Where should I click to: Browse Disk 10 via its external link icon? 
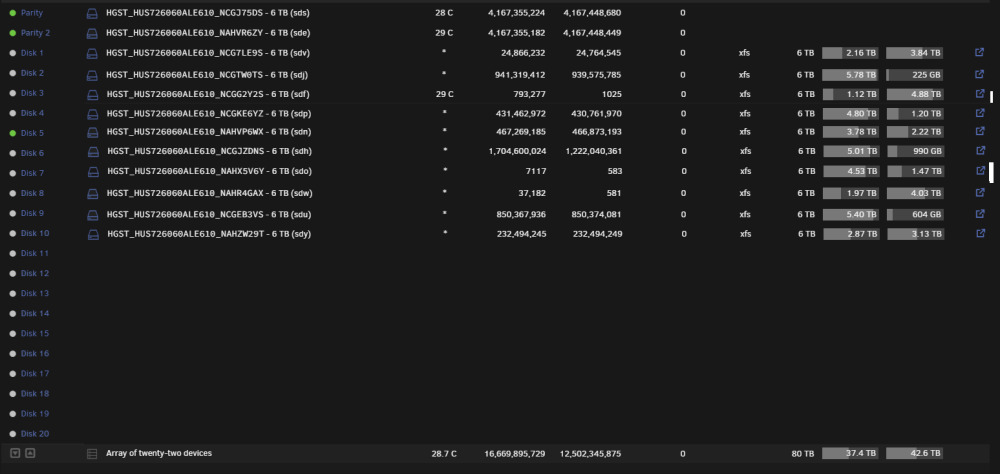[982, 233]
